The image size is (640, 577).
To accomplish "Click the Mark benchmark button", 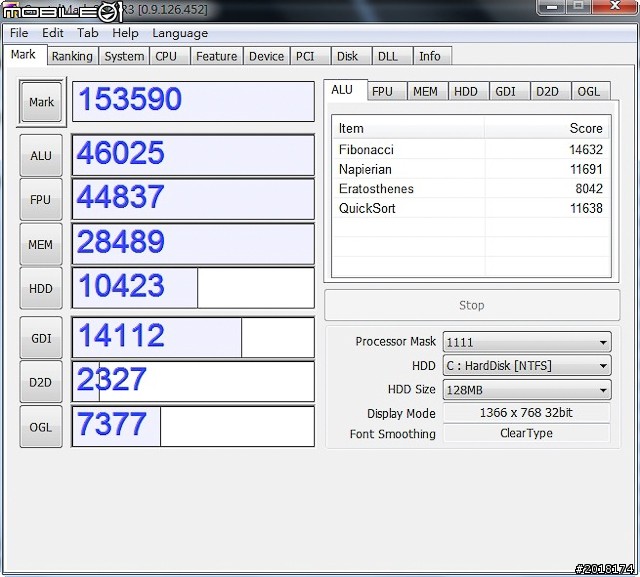I will click(42, 102).
